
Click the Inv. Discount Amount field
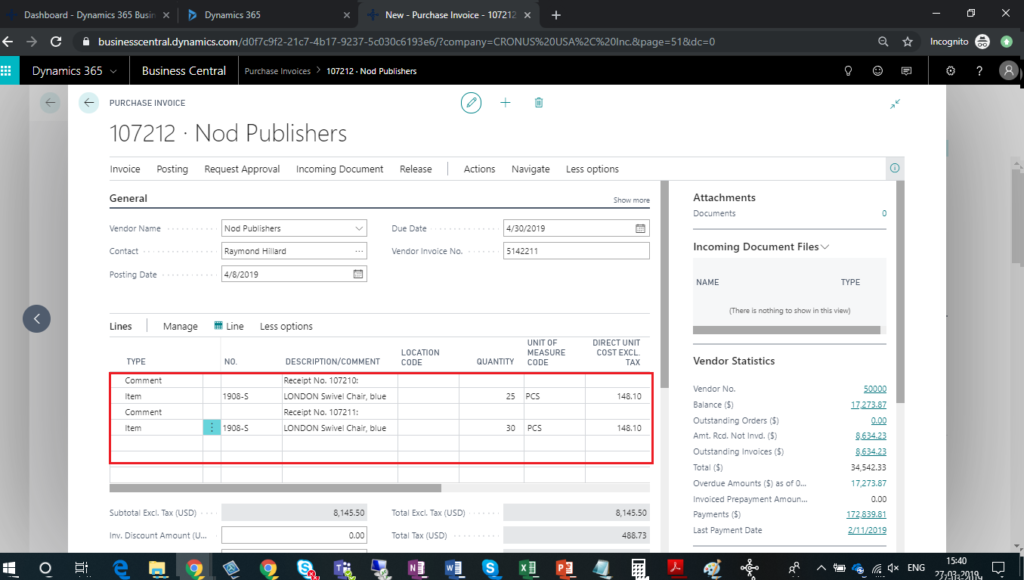294,535
